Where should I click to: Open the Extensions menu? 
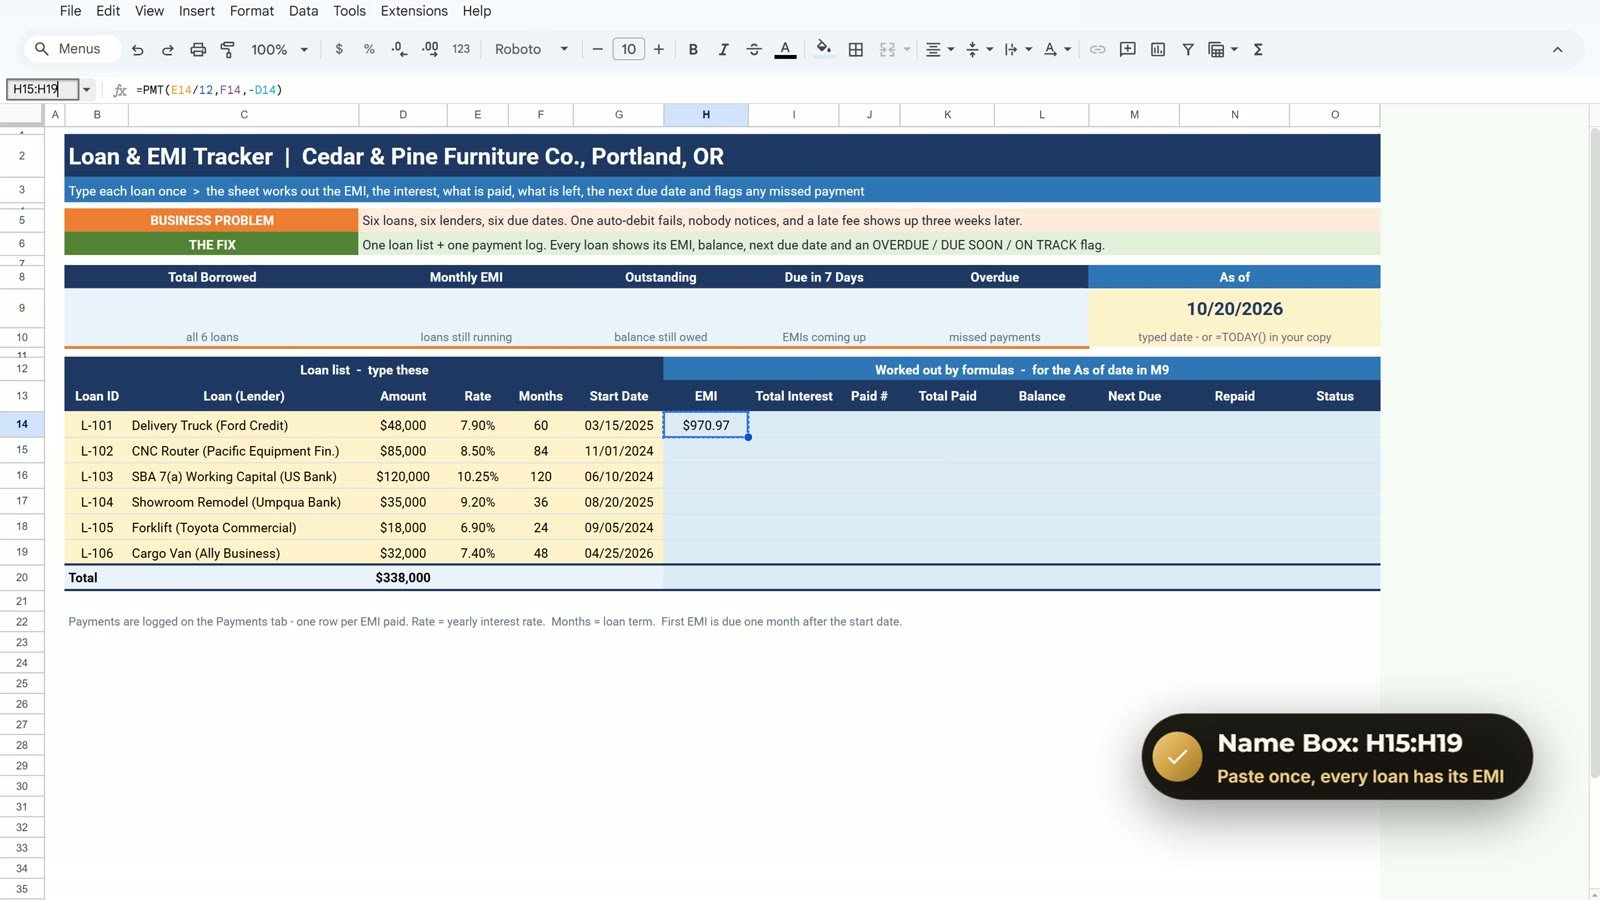pyautogui.click(x=414, y=11)
